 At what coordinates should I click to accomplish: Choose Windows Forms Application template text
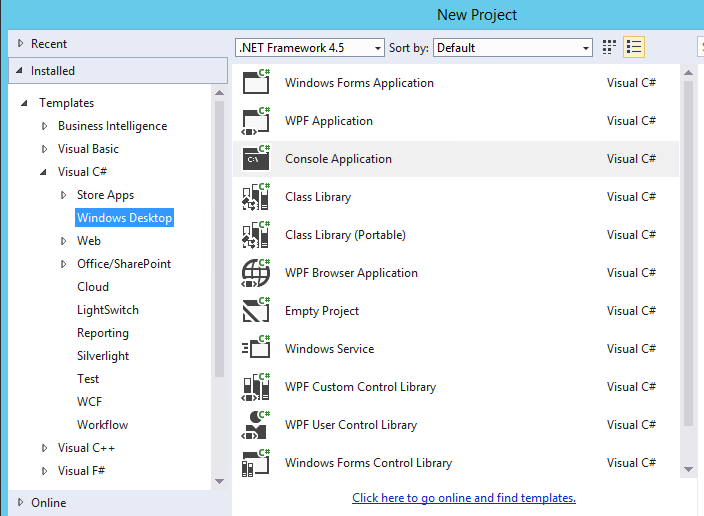(x=359, y=83)
